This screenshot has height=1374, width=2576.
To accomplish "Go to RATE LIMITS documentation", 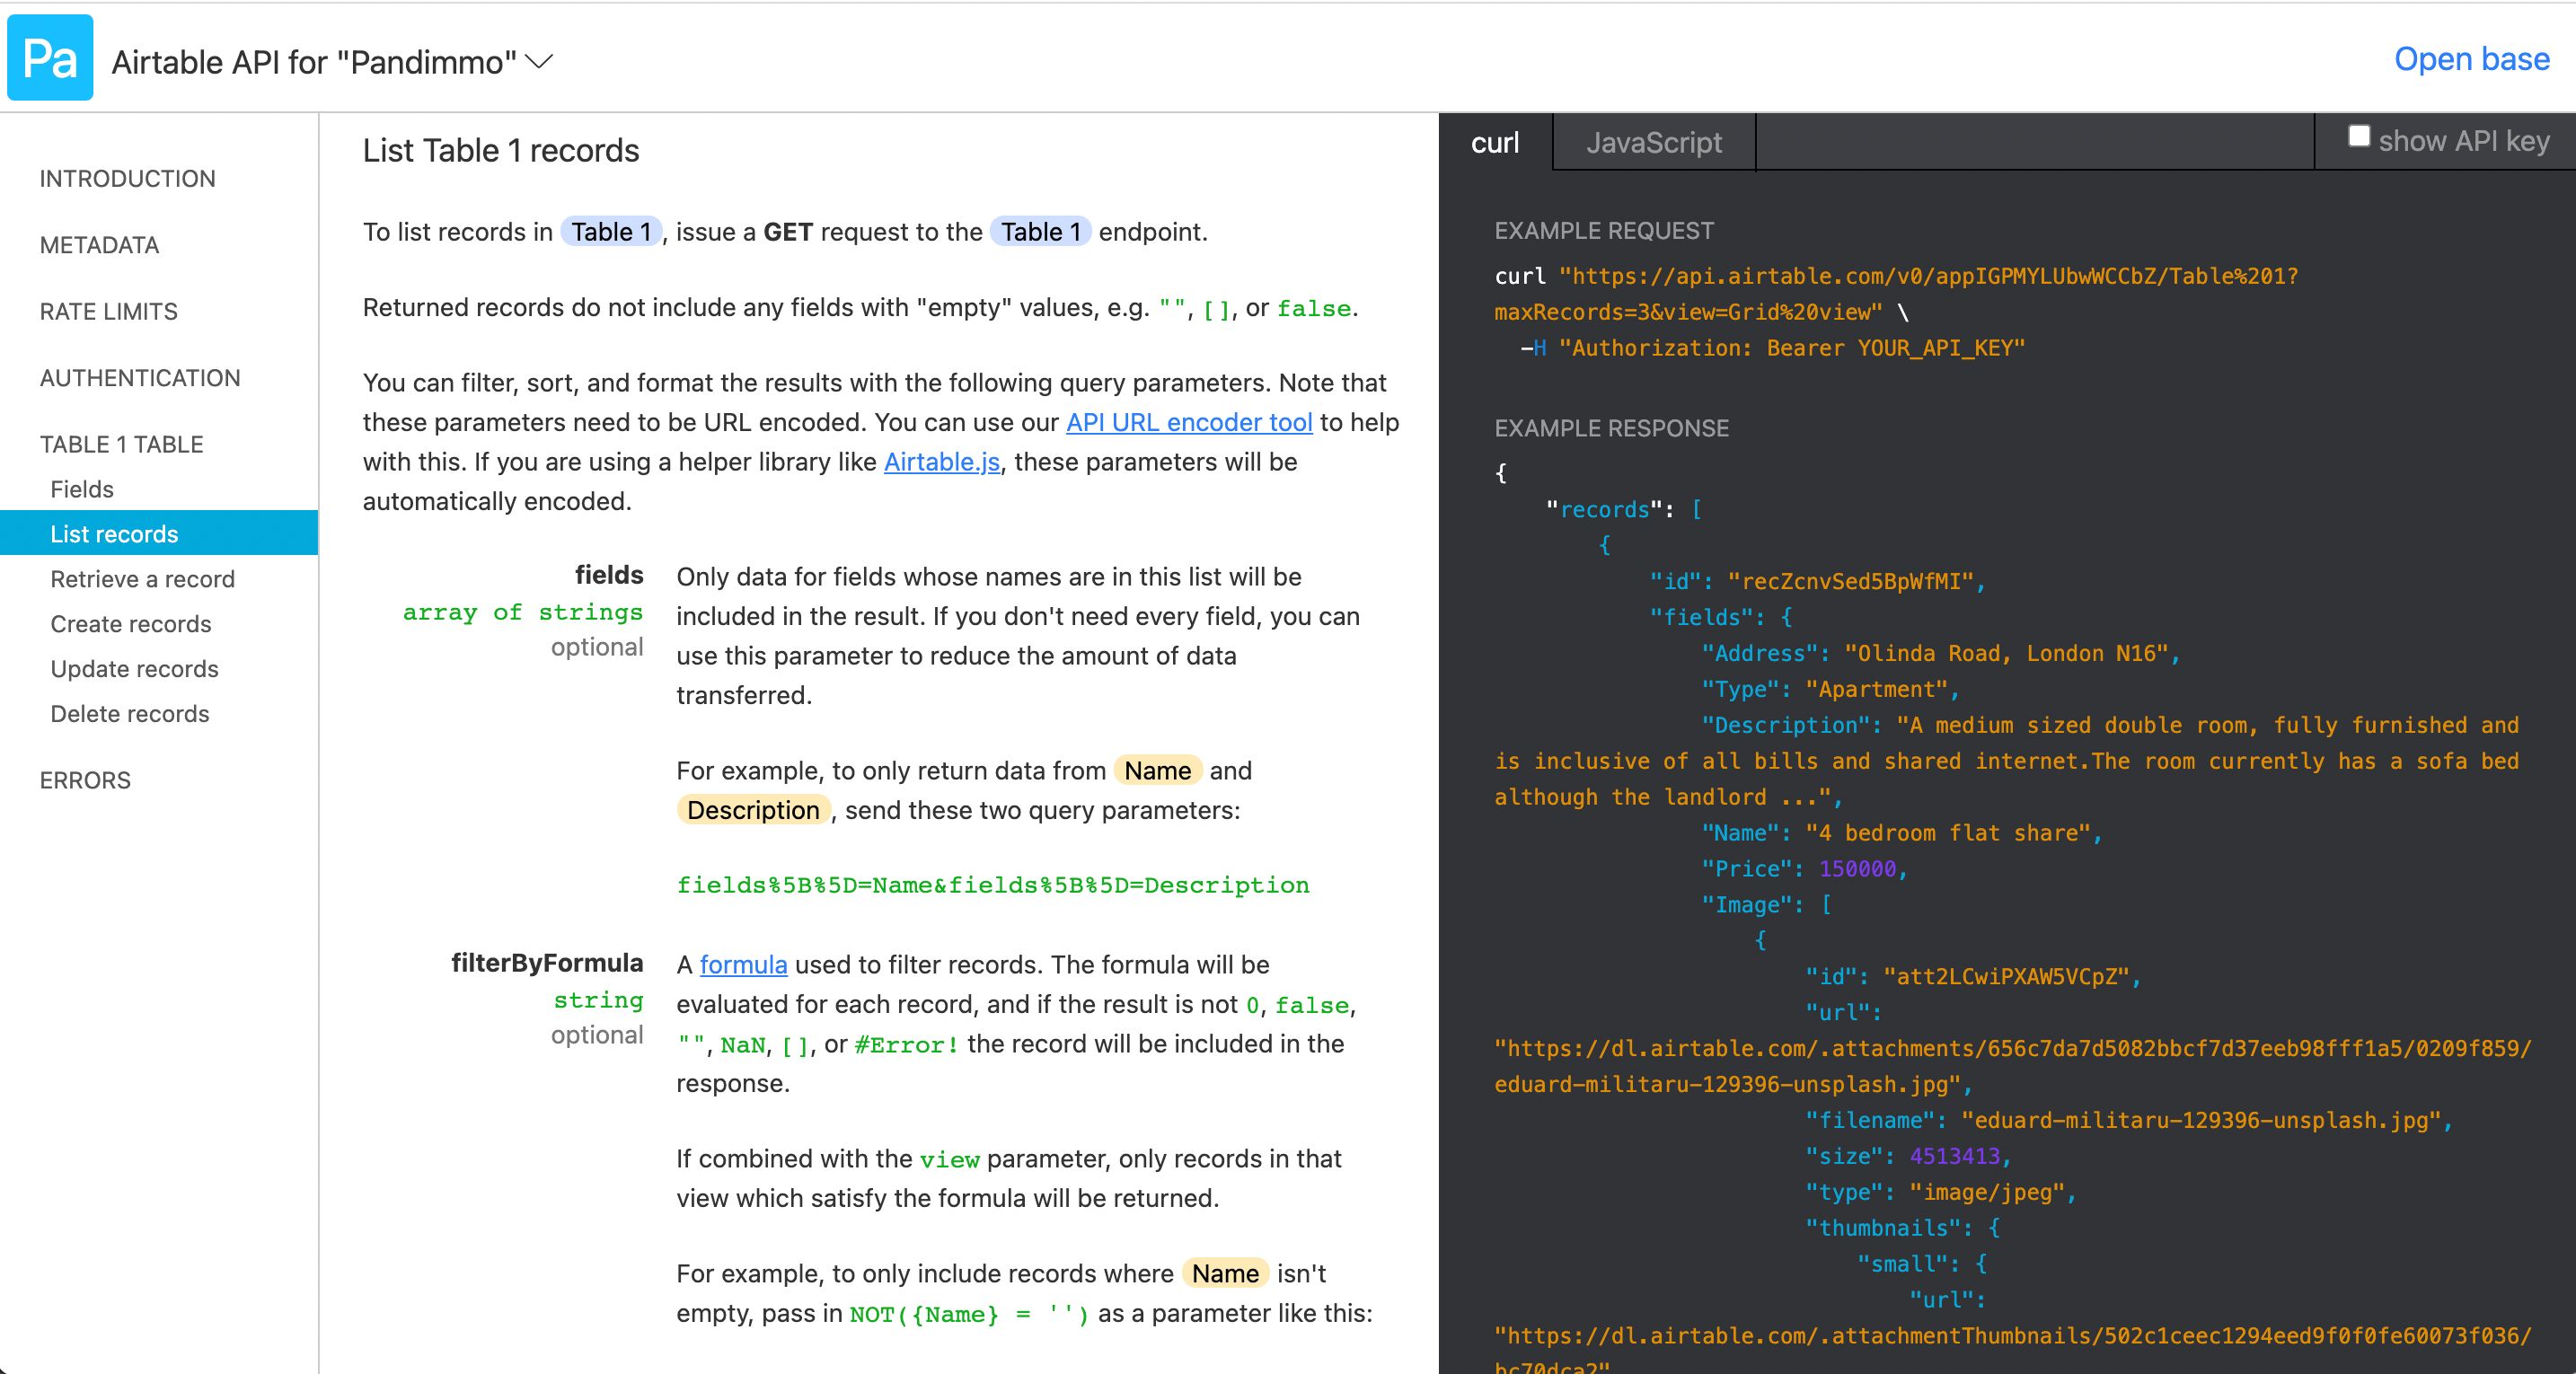I will (x=108, y=311).
